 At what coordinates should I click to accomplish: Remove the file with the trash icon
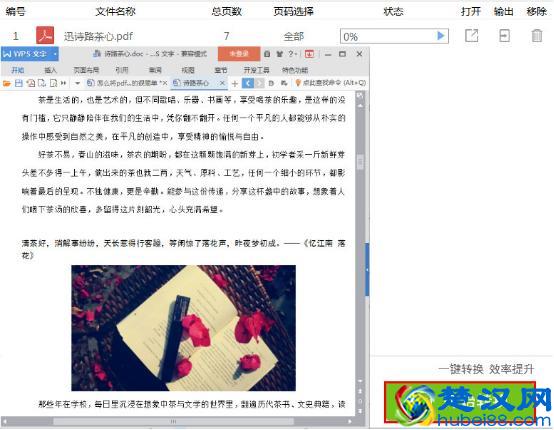[537, 36]
